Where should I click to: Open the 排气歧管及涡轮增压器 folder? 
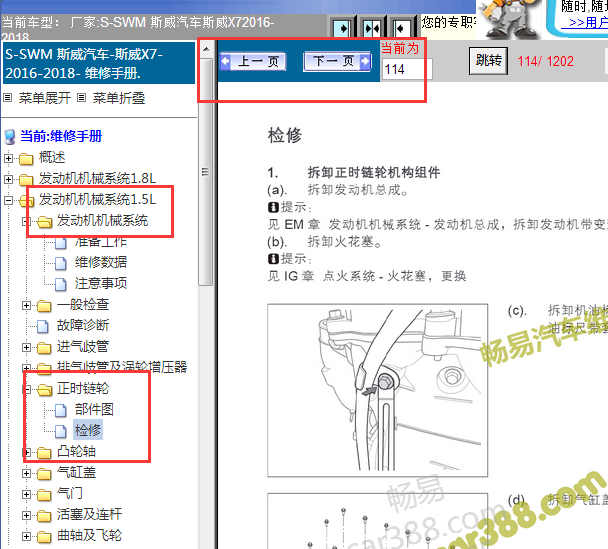click(x=122, y=367)
